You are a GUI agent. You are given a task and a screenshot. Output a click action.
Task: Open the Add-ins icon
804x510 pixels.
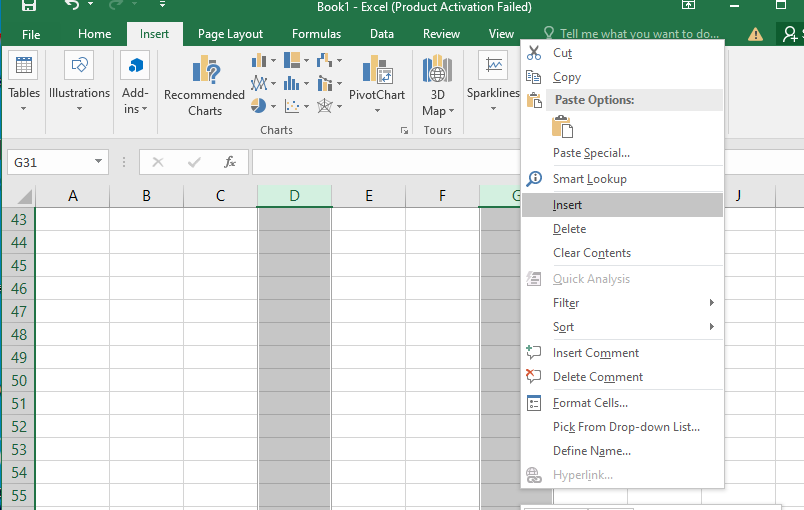pos(135,66)
